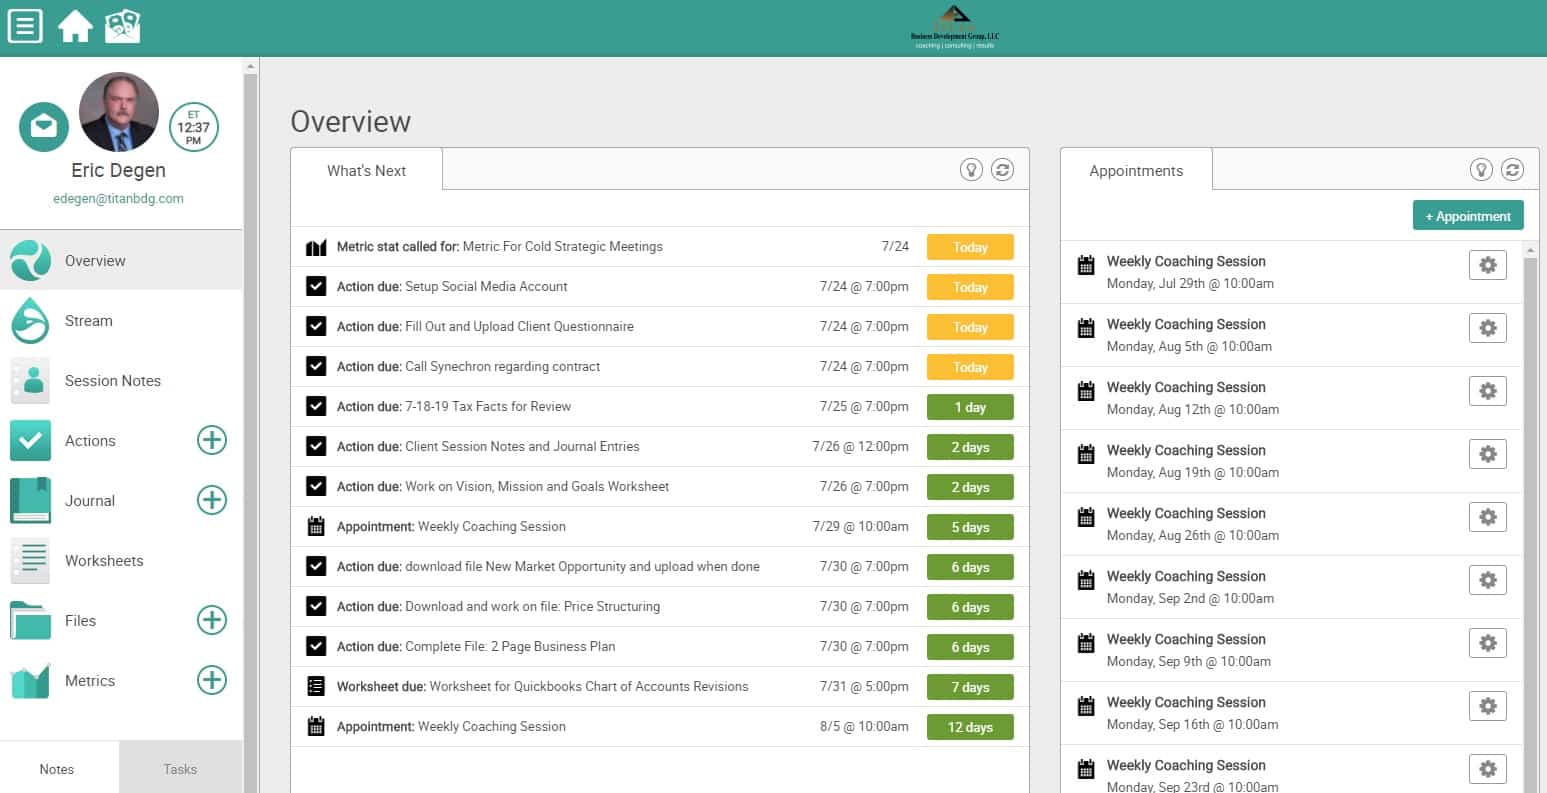The height and width of the screenshot is (793, 1547).
Task: Select the Appointments tab
Action: [x=1136, y=170]
